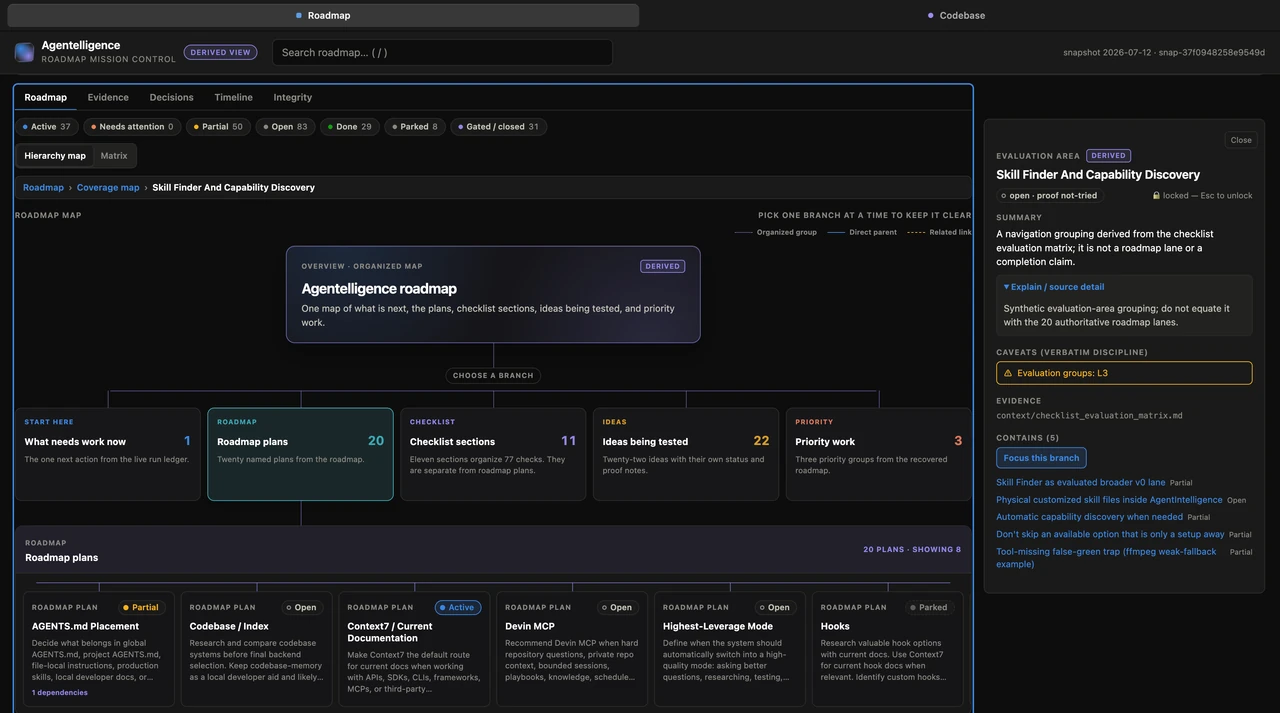
Task: Click the checklist_evaluation_matrix.md evidence path
Action: pos(1089,415)
